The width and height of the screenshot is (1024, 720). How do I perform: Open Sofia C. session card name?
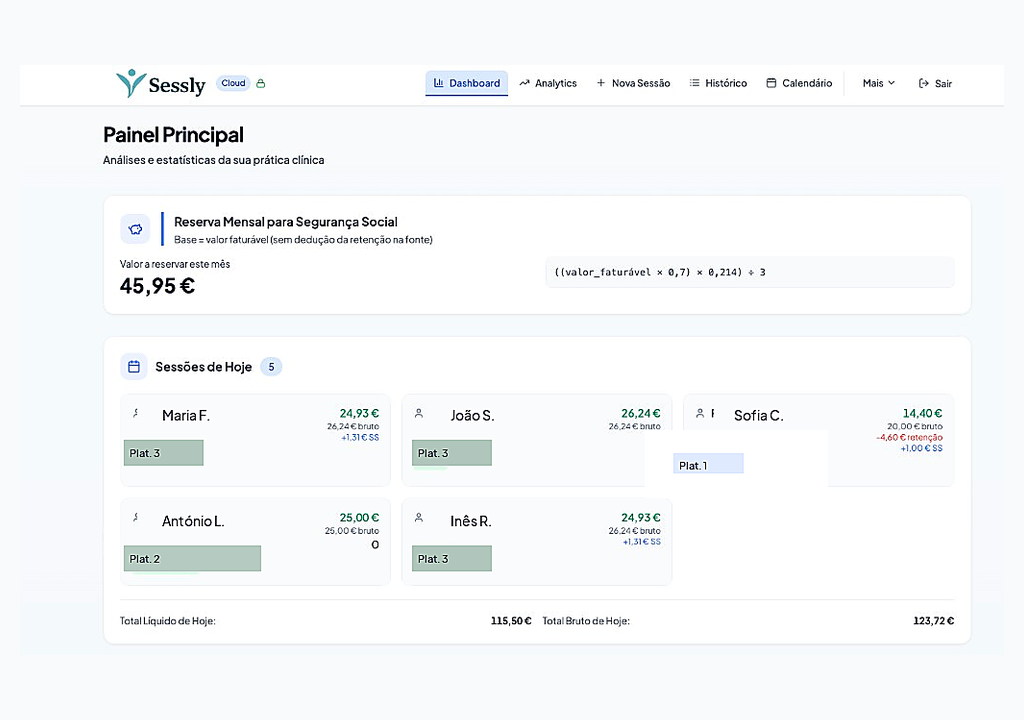pos(759,416)
